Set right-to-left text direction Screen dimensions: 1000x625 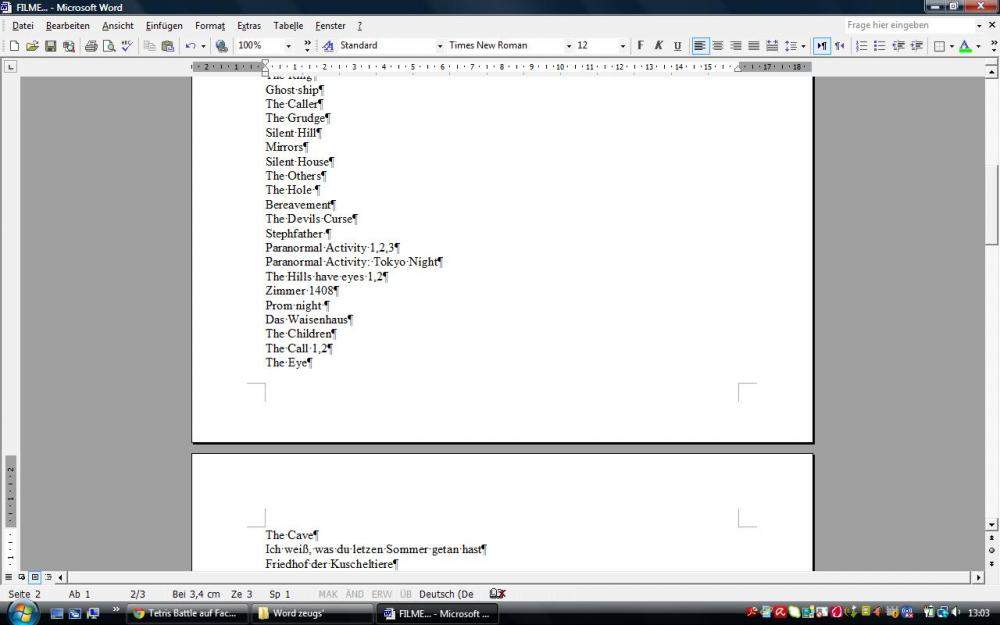coord(840,46)
